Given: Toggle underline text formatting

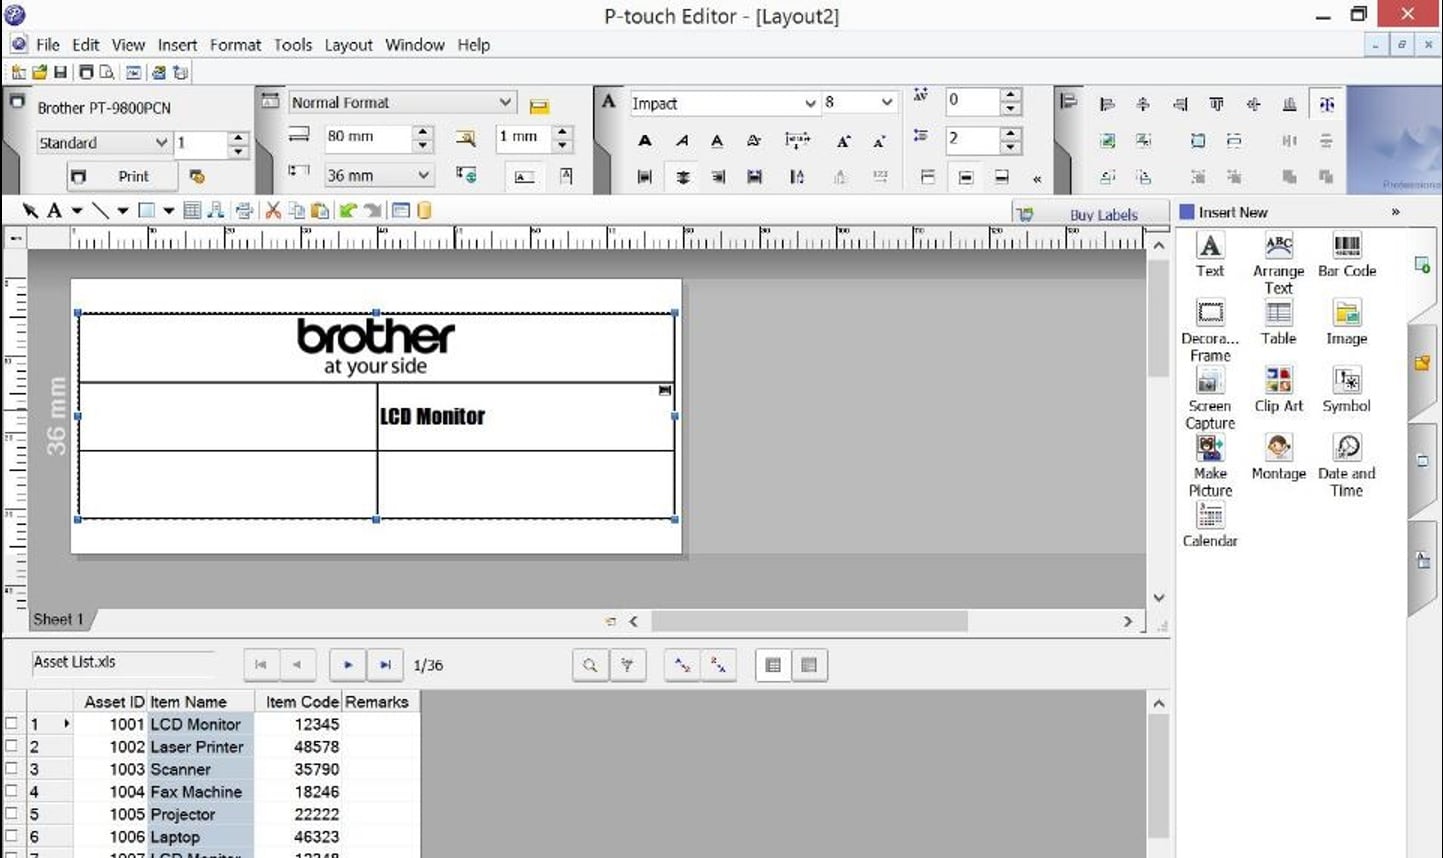Looking at the screenshot, I should point(717,141).
